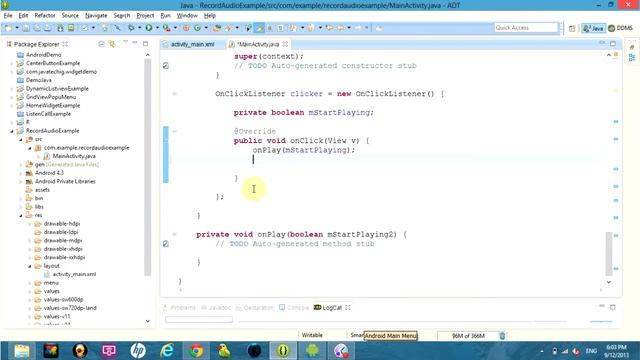The image size is (640, 360).
Task: Collapse the layout folder node
Action: pyautogui.click(x=30, y=266)
